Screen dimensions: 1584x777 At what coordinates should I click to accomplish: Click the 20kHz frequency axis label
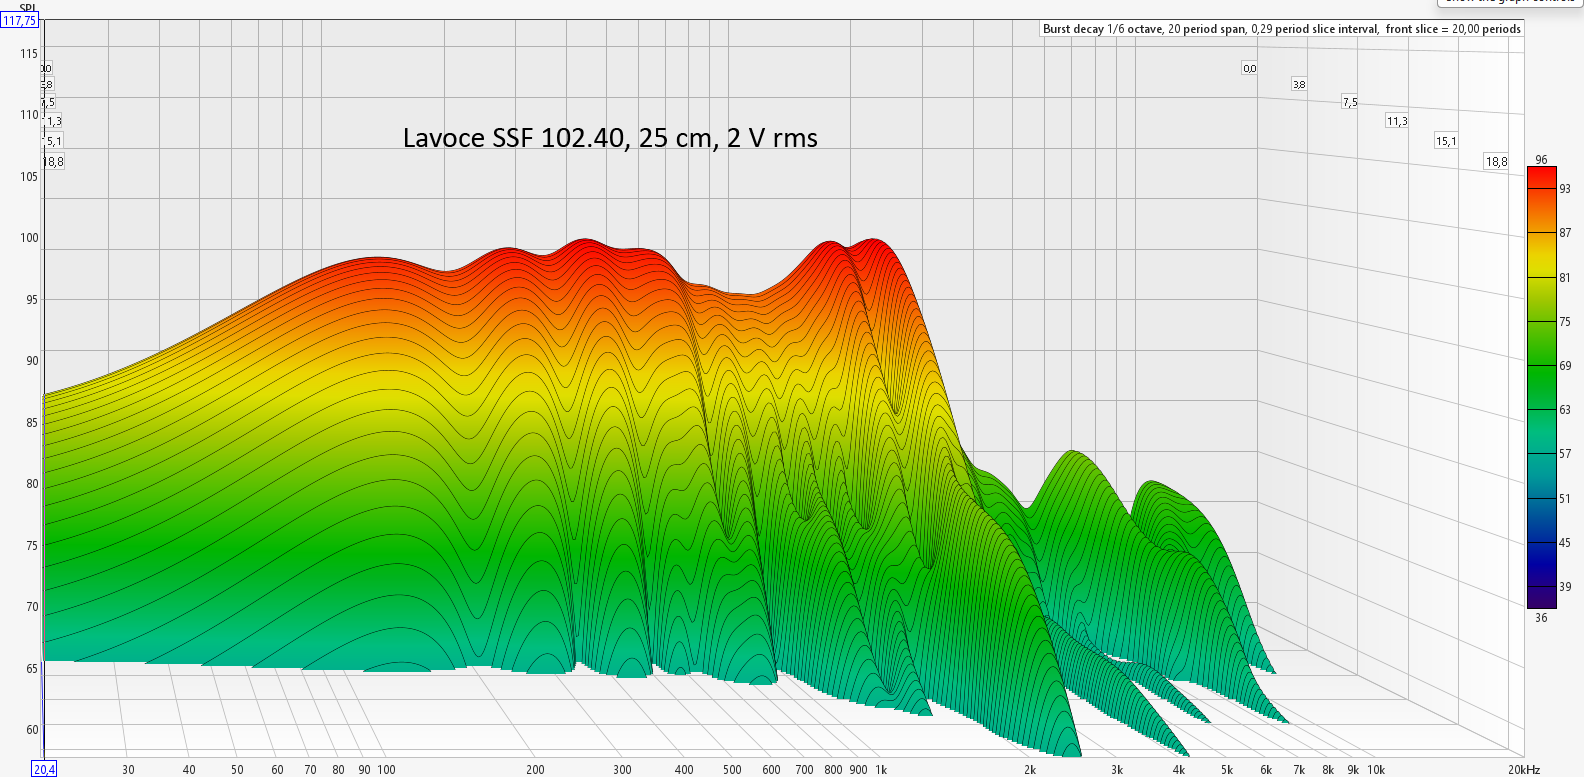(1524, 769)
